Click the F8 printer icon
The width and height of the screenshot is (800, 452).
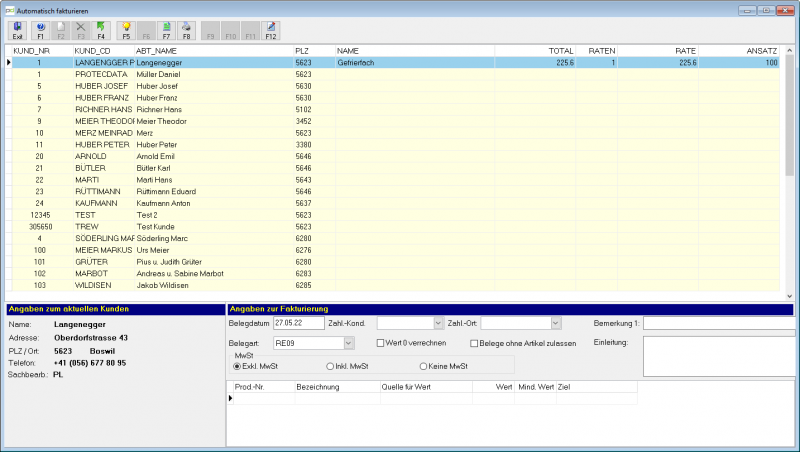[186, 31]
